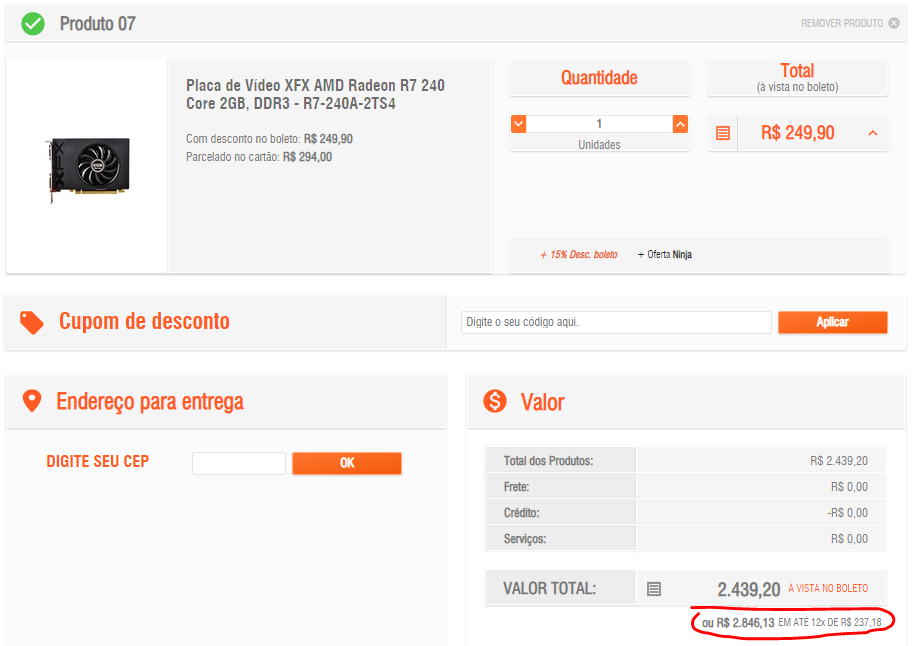Increase quantity with the up arrow
The image size is (916, 646).
click(x=680, y=124)
